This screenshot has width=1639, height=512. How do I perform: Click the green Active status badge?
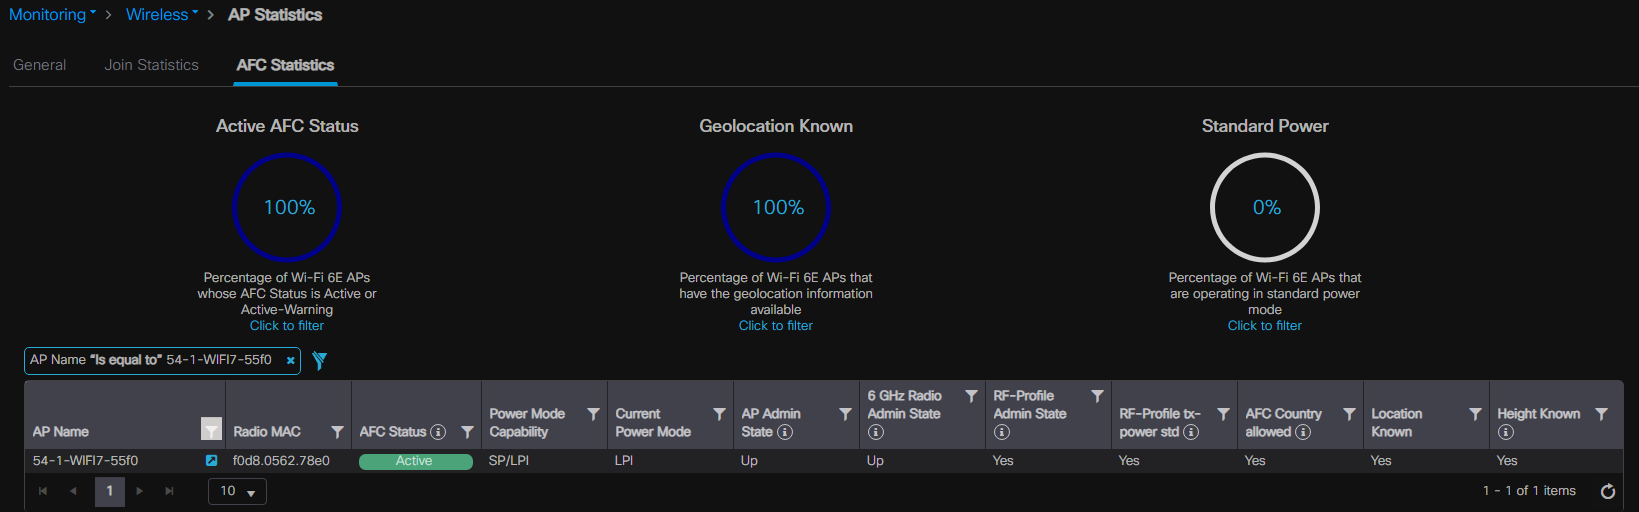click(415, 461)
